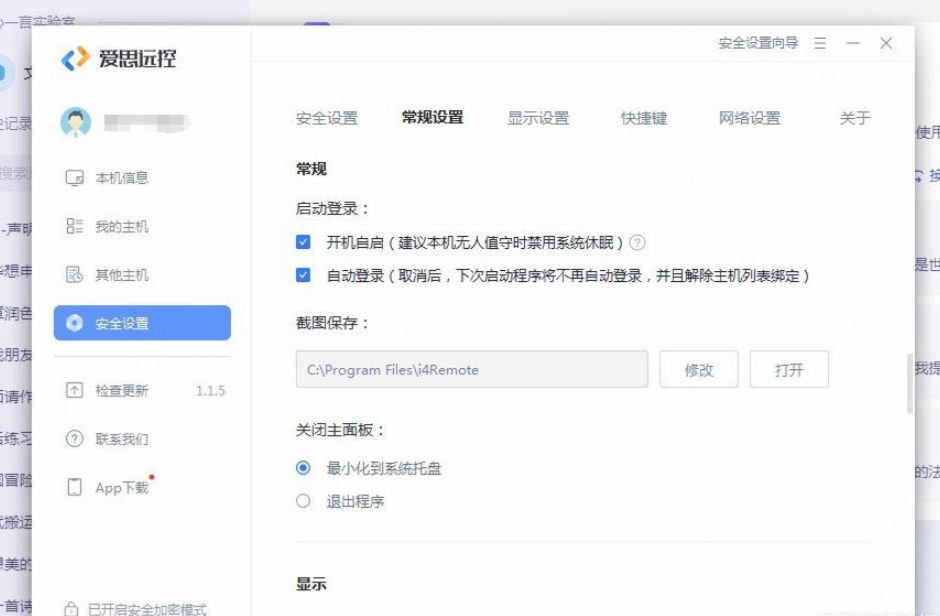
Task: Switch to the 网络设置 tab
Action: coord(749,118)
